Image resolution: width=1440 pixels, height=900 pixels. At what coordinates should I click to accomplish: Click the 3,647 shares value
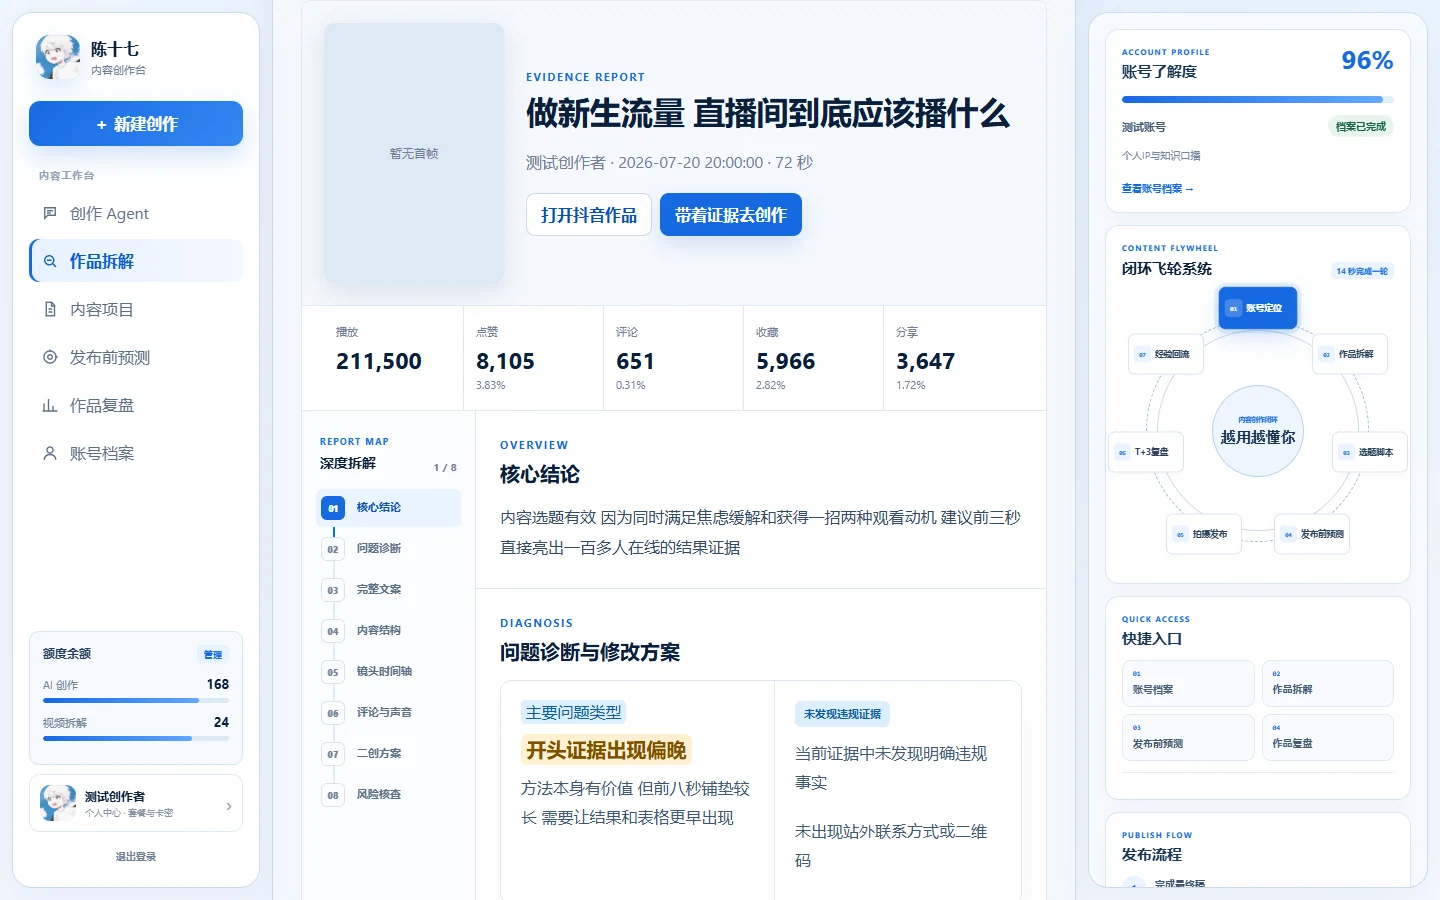coord(925,361)
